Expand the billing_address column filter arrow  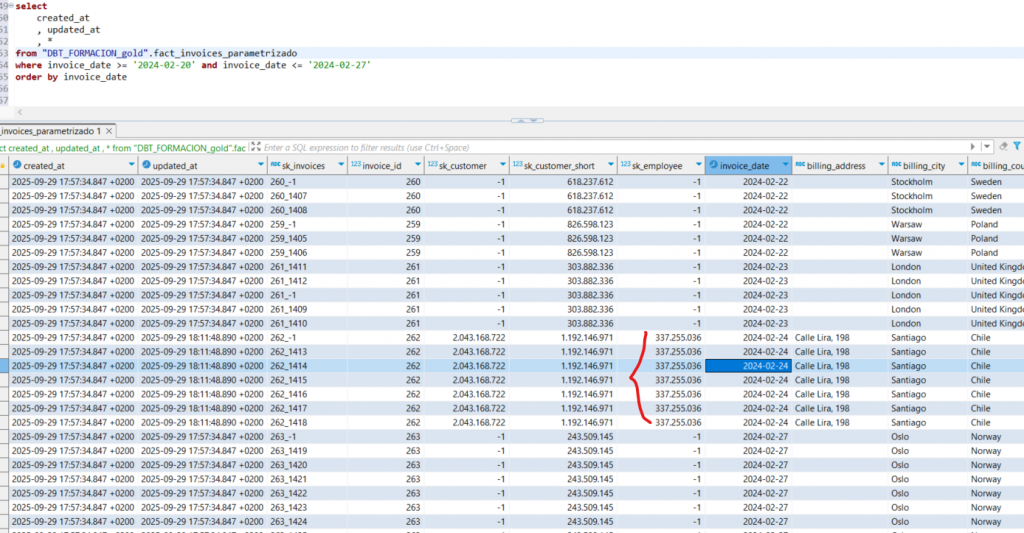click(x=881, y=165)
